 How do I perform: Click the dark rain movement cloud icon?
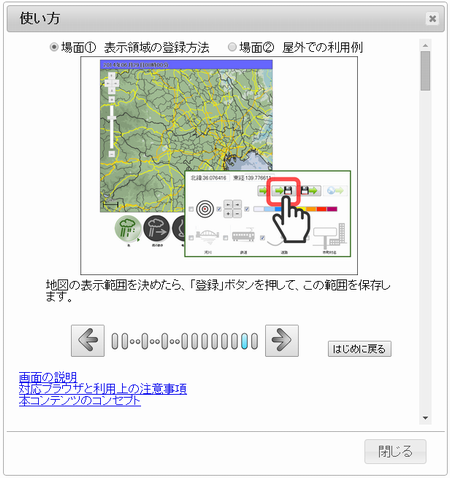coord(156,228)
